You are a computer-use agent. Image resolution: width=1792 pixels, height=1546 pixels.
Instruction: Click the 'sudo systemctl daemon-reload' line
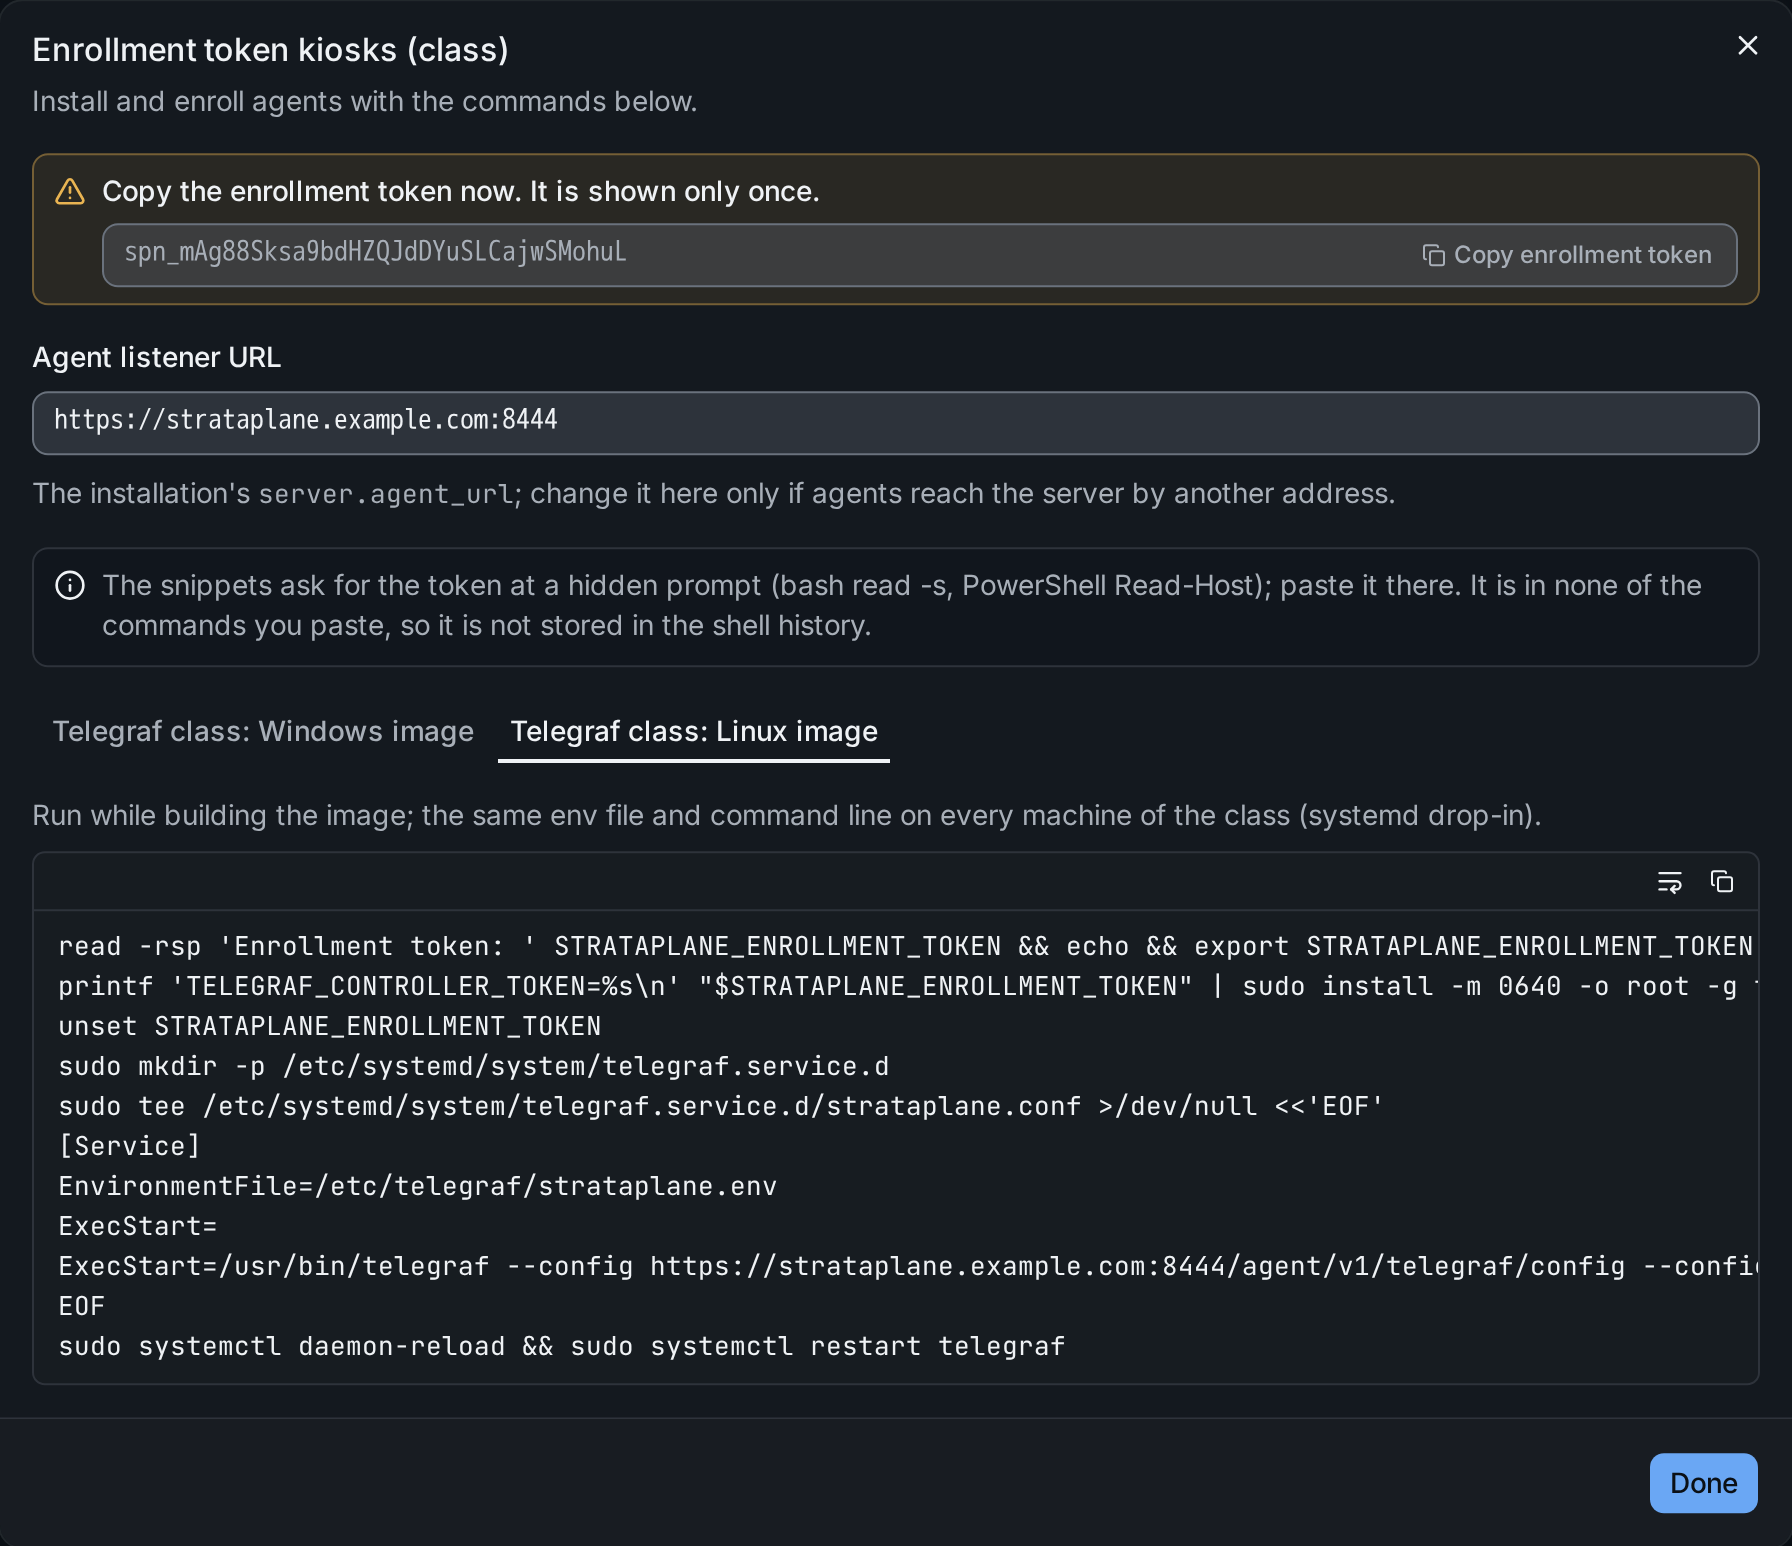pyautogui.click(x=562, y=1347)
